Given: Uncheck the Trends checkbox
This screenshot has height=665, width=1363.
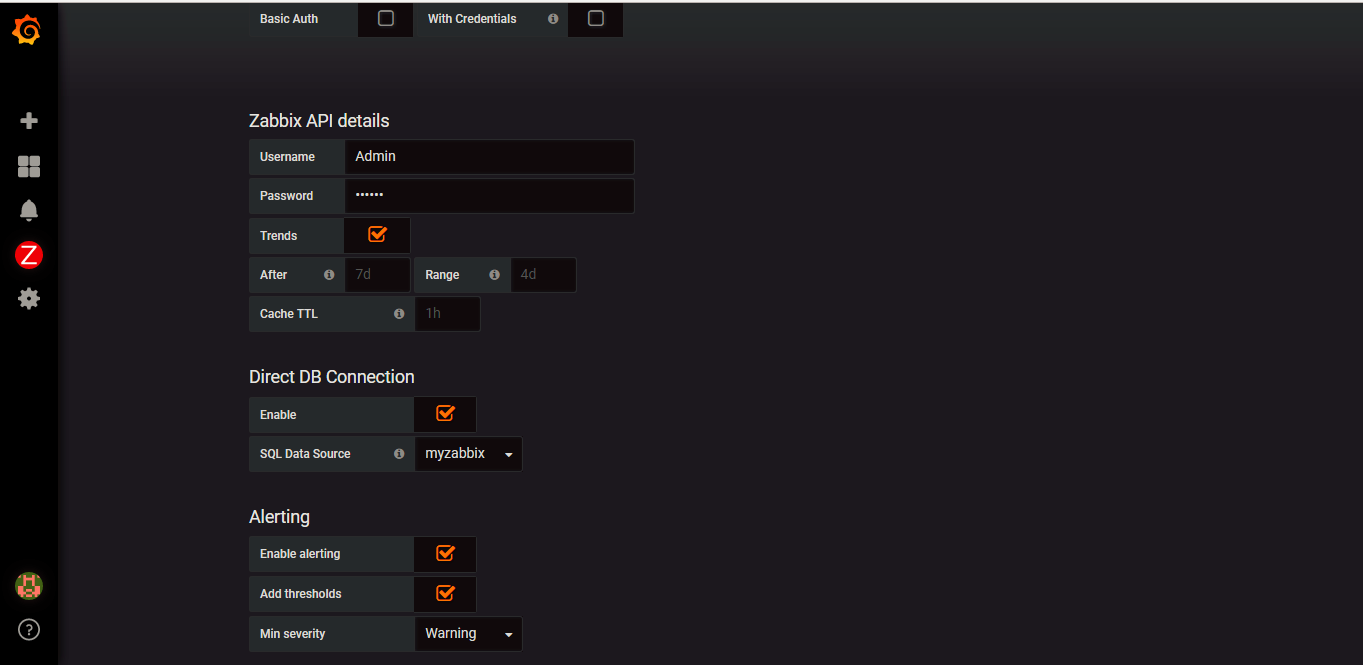Looking at the screenshot, I should point(377,235).
